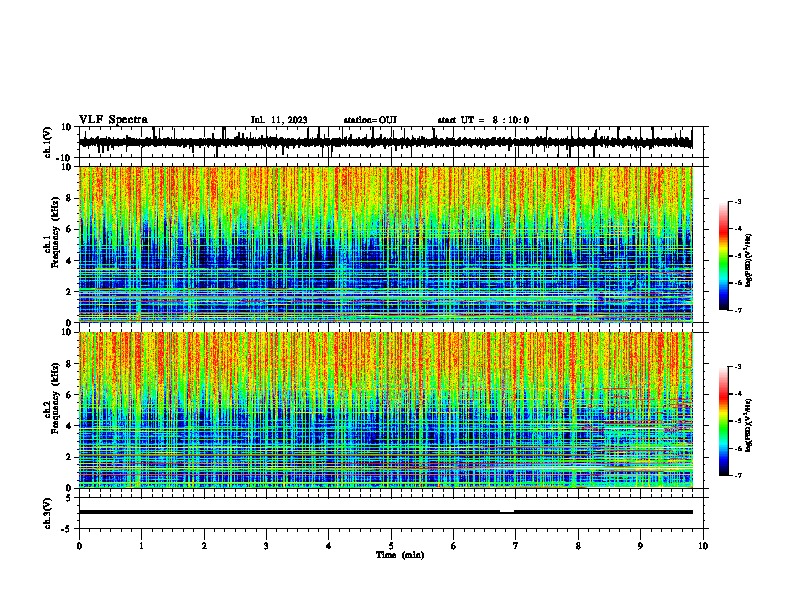
Task: Click the time-axis tick label 3
Action: tap(266, 546)
